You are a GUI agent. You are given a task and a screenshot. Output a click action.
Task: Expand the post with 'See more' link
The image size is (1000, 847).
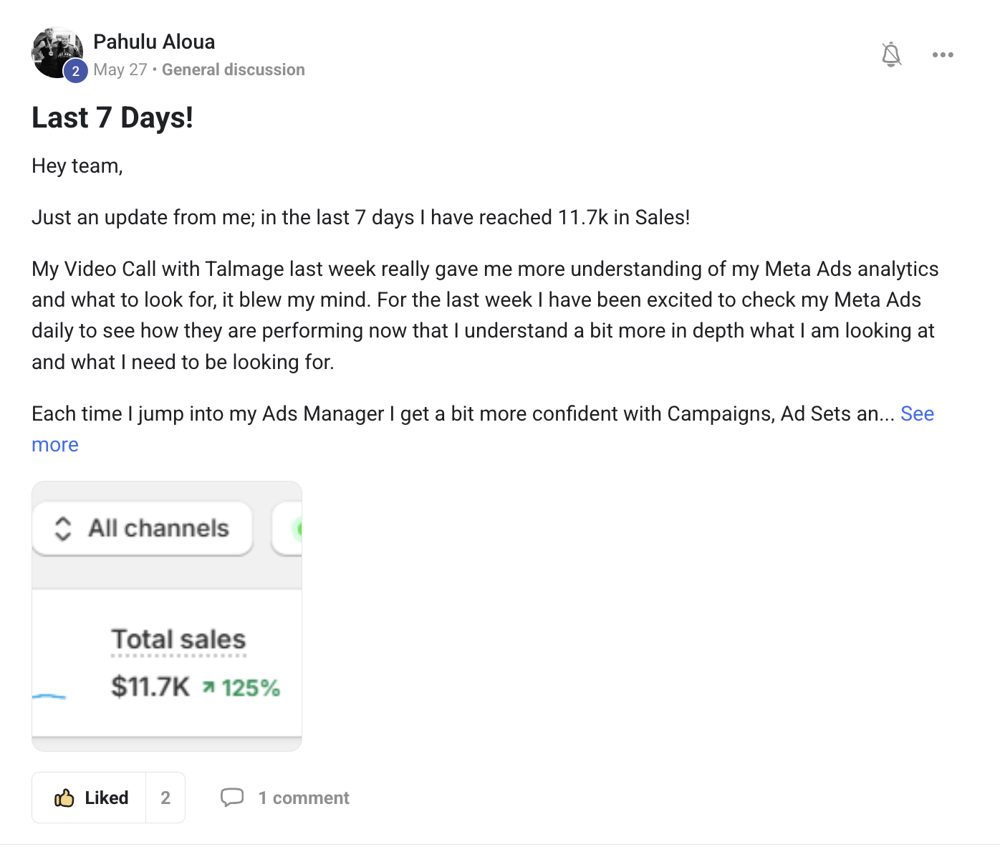point(917,414)
